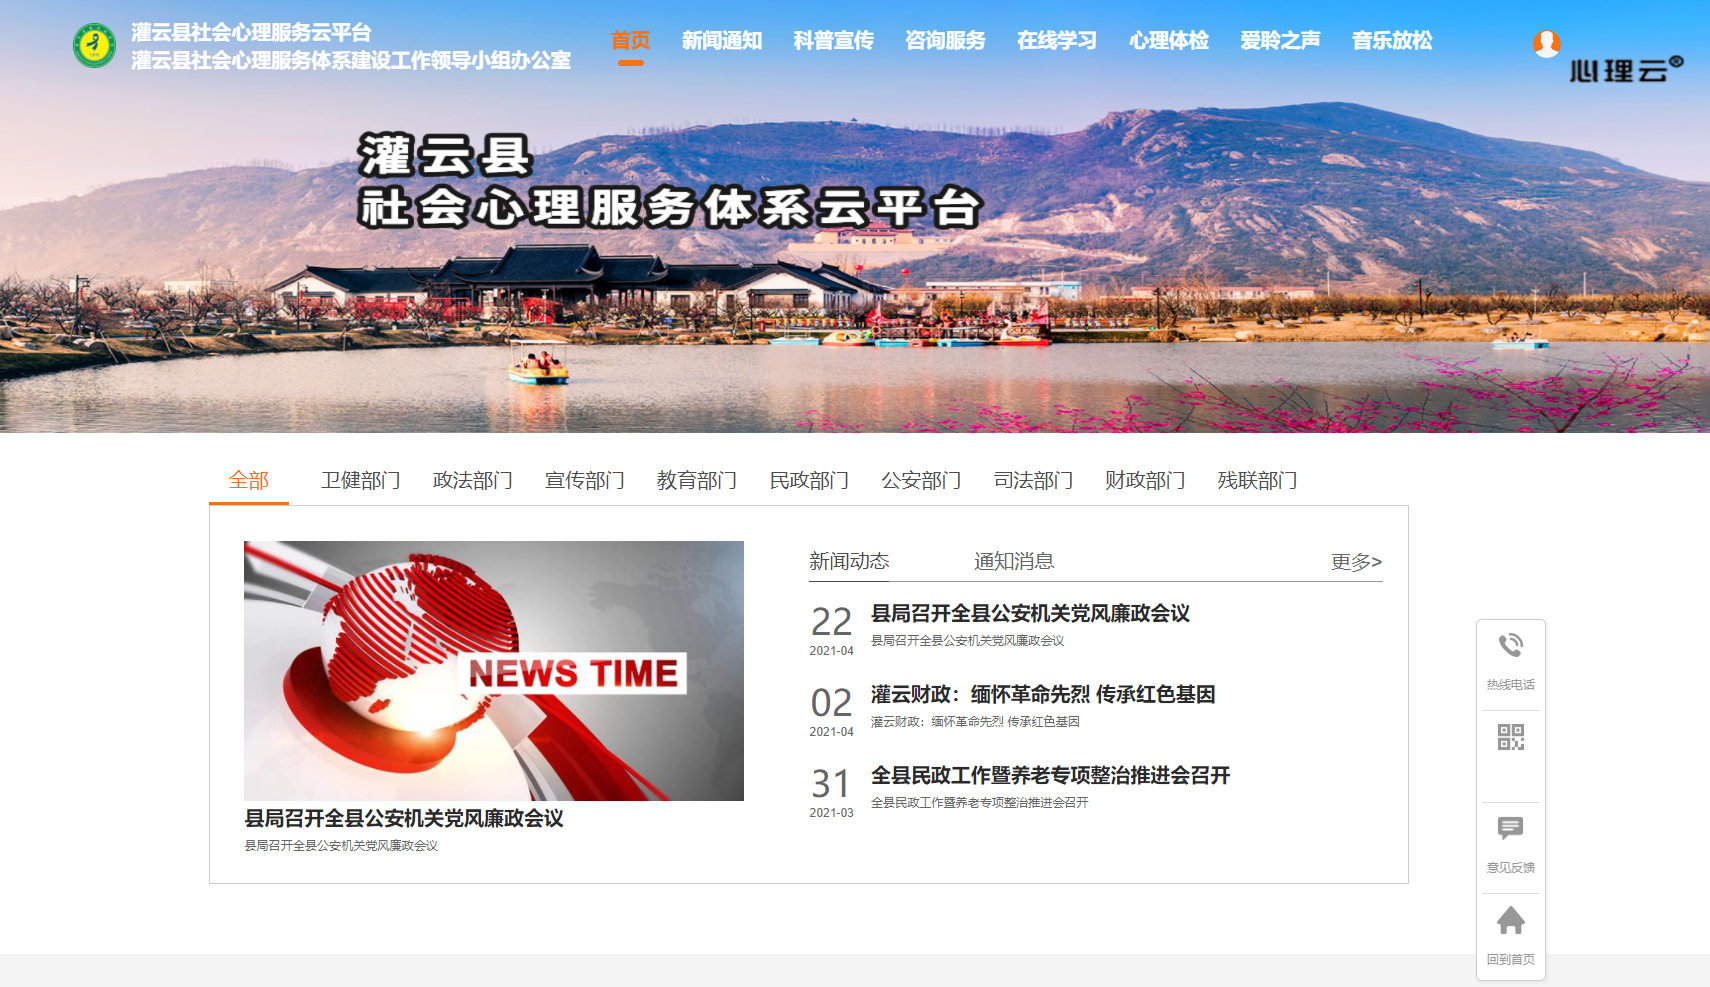Switch to the 通知消息 tab
Image resolution: width=1710 pixels, height=987 pixels.
(1013, 560)
